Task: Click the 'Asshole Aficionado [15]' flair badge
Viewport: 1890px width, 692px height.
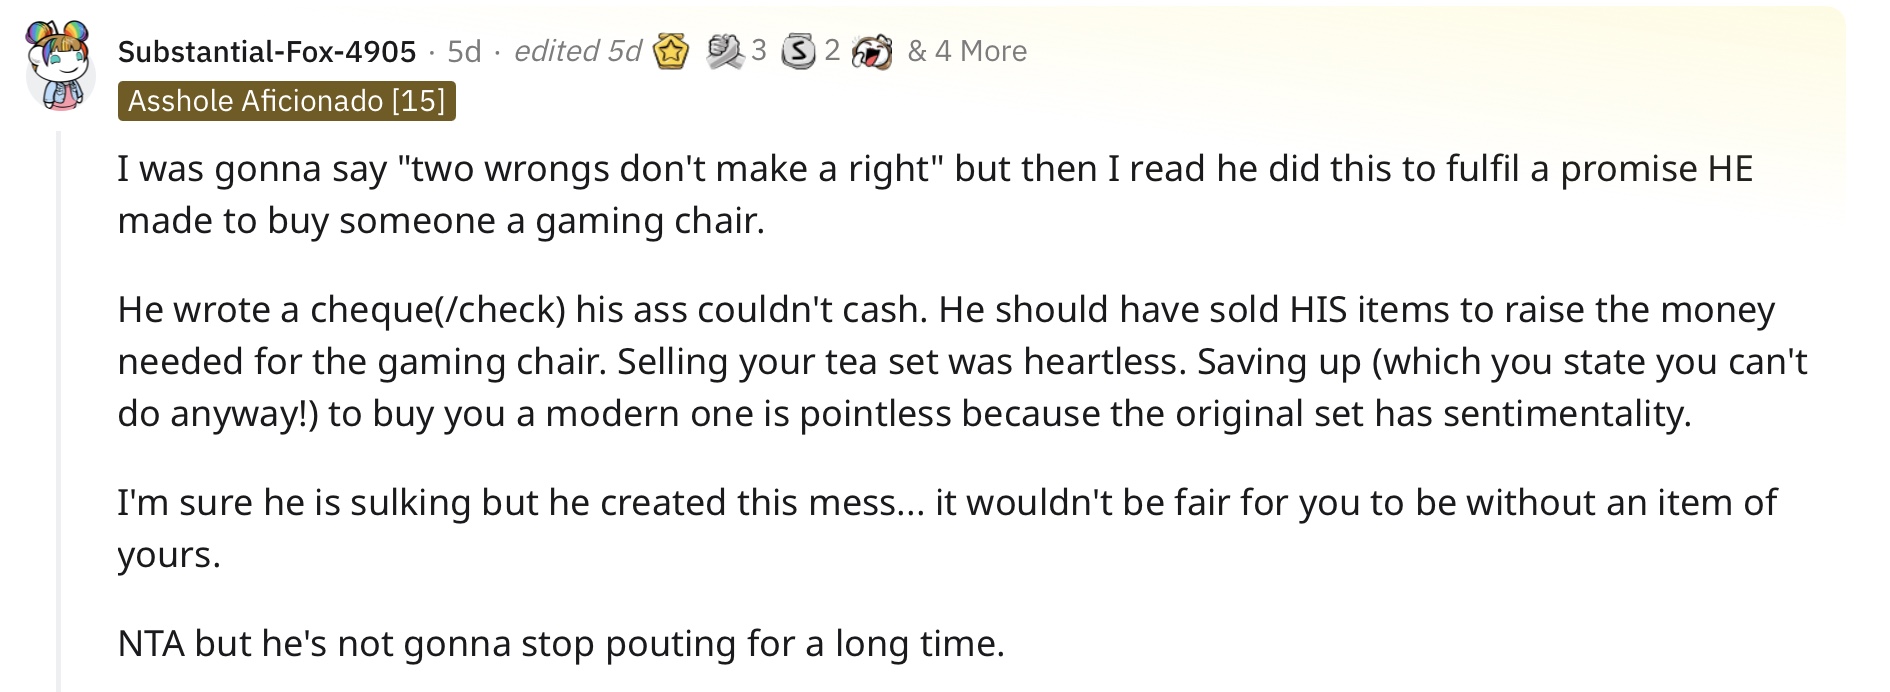Action: click(287, 101)
